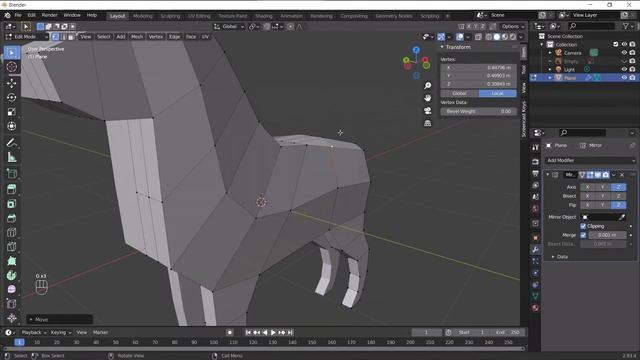The height and width of the screenshot is (360, 640).
Task: Open the Tool properties tab icon
Action: (x=536, y=147)
